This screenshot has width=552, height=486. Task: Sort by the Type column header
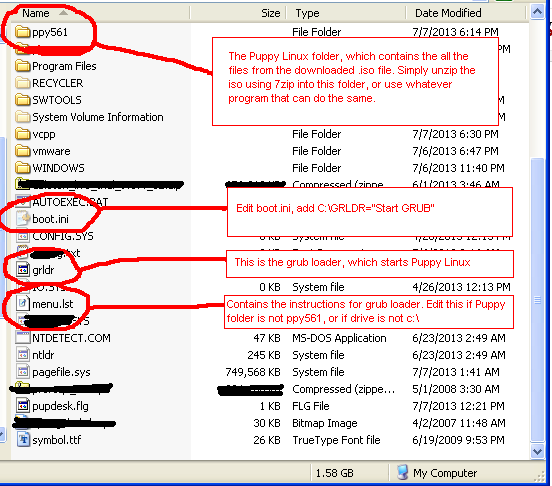[346, 13]
